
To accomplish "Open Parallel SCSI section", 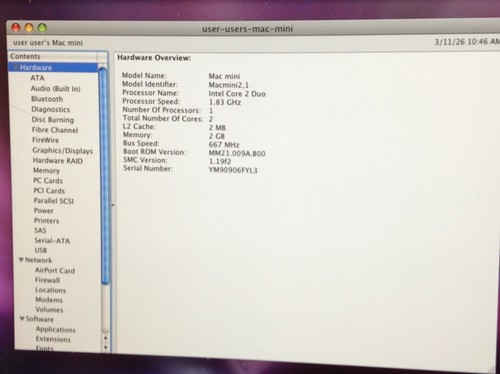I will pyautogui.click(x=54, y=201).
